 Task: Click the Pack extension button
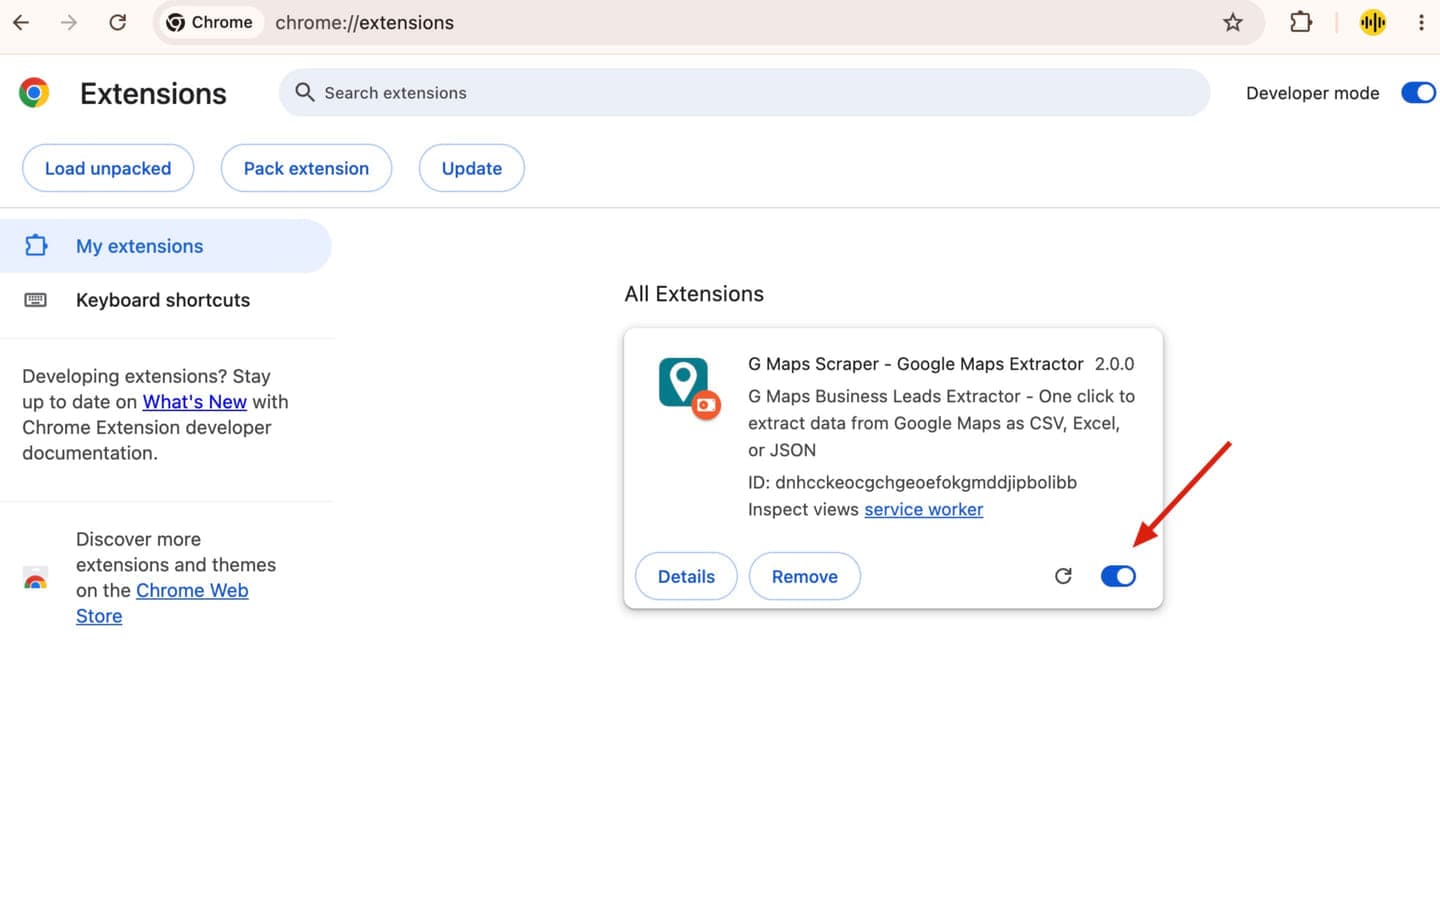coord(306,168)
